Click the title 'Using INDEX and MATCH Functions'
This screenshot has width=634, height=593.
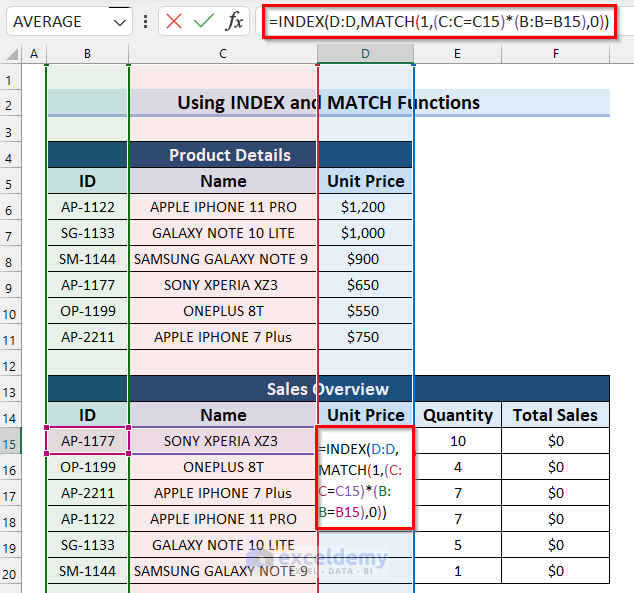[328, 103]
